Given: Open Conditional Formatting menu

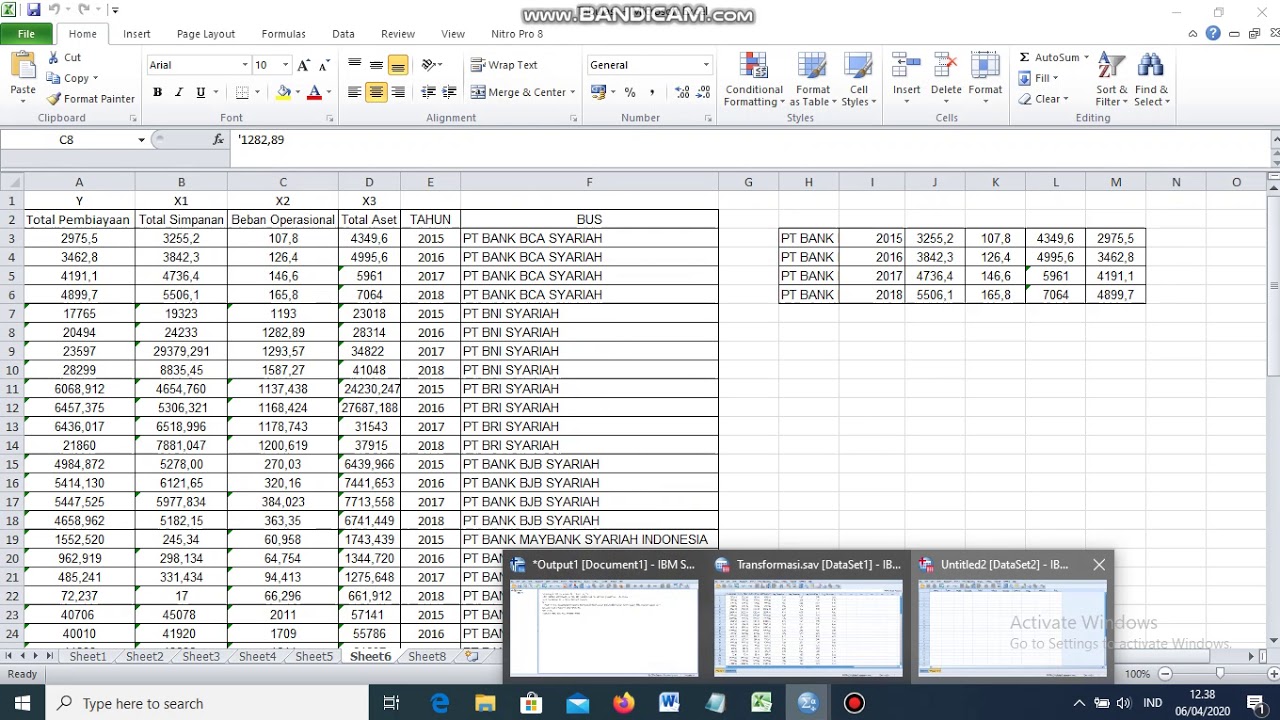Looking at the screenshot, I should point(754,79).
